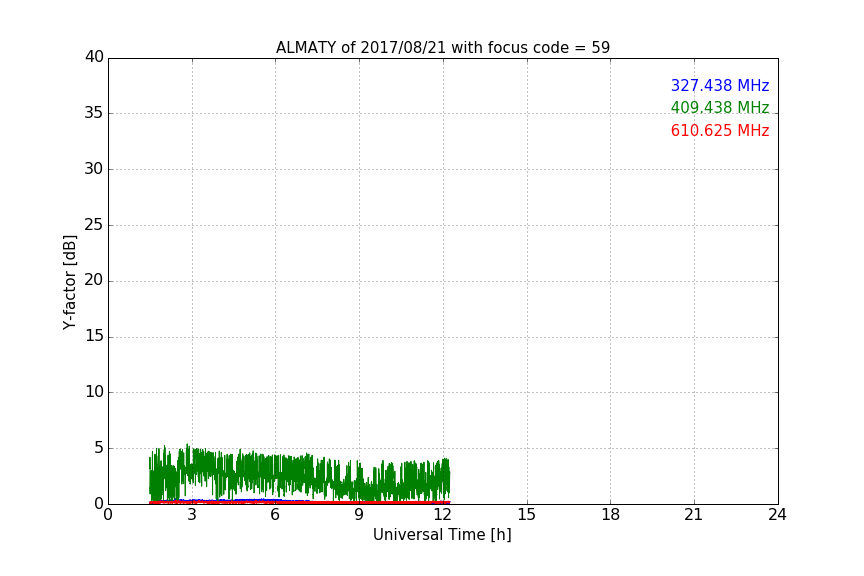Click x-axis tick label 24
Screen dimensions: 864x576
(x=777, y=515)
